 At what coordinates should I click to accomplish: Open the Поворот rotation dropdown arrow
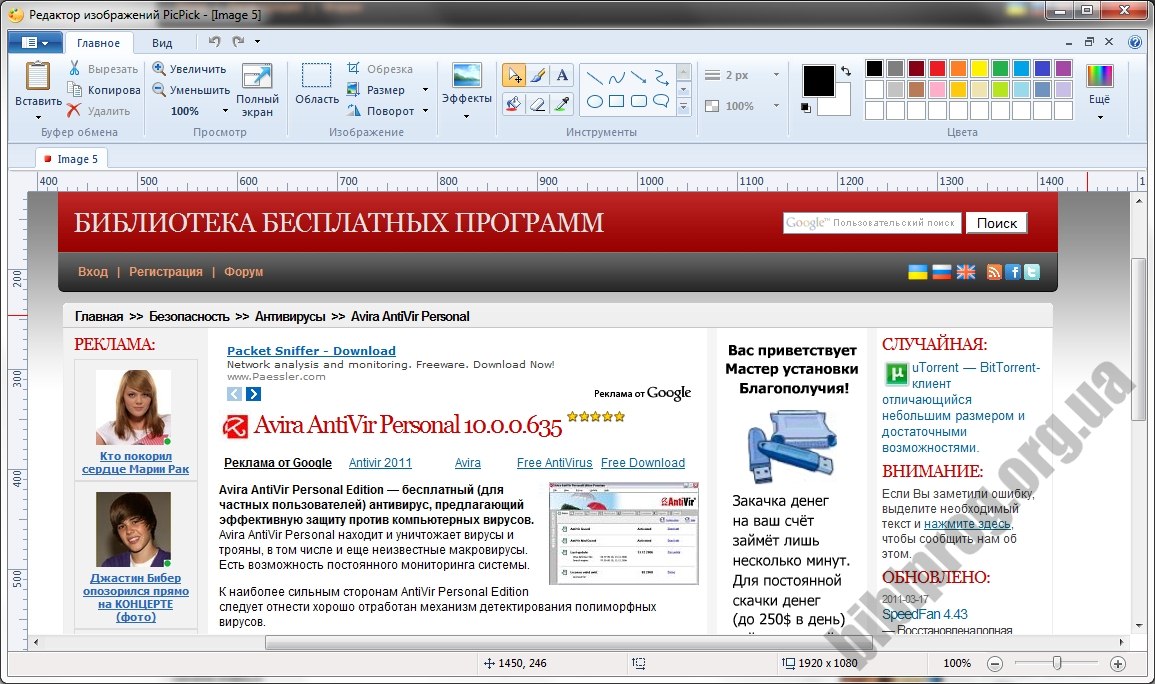(425, 111)
